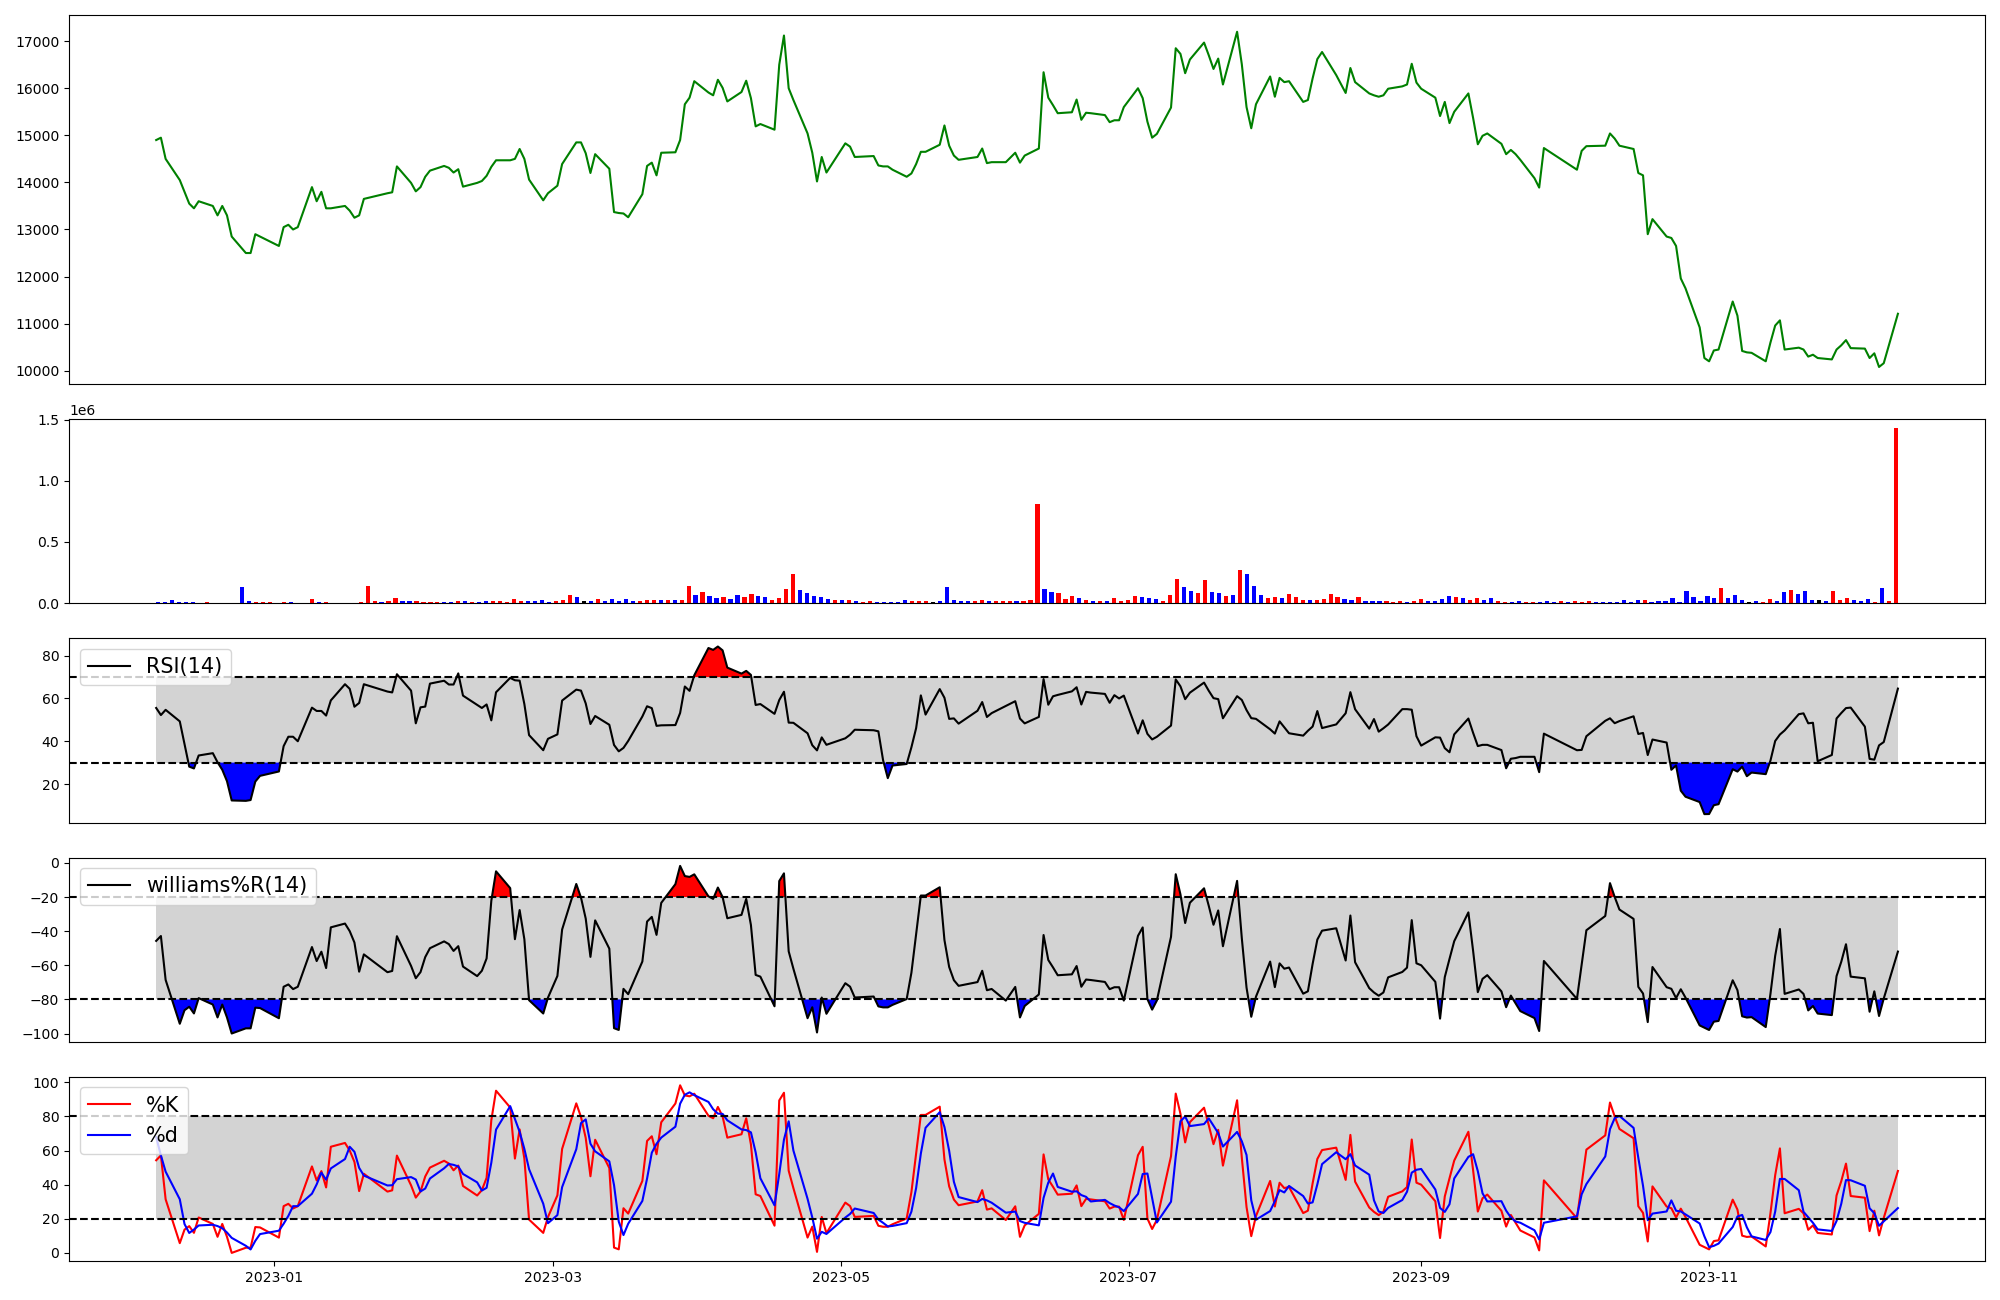Click the 100 tick on stochastic axis

pyautogui.click(x=48, y=1083)
